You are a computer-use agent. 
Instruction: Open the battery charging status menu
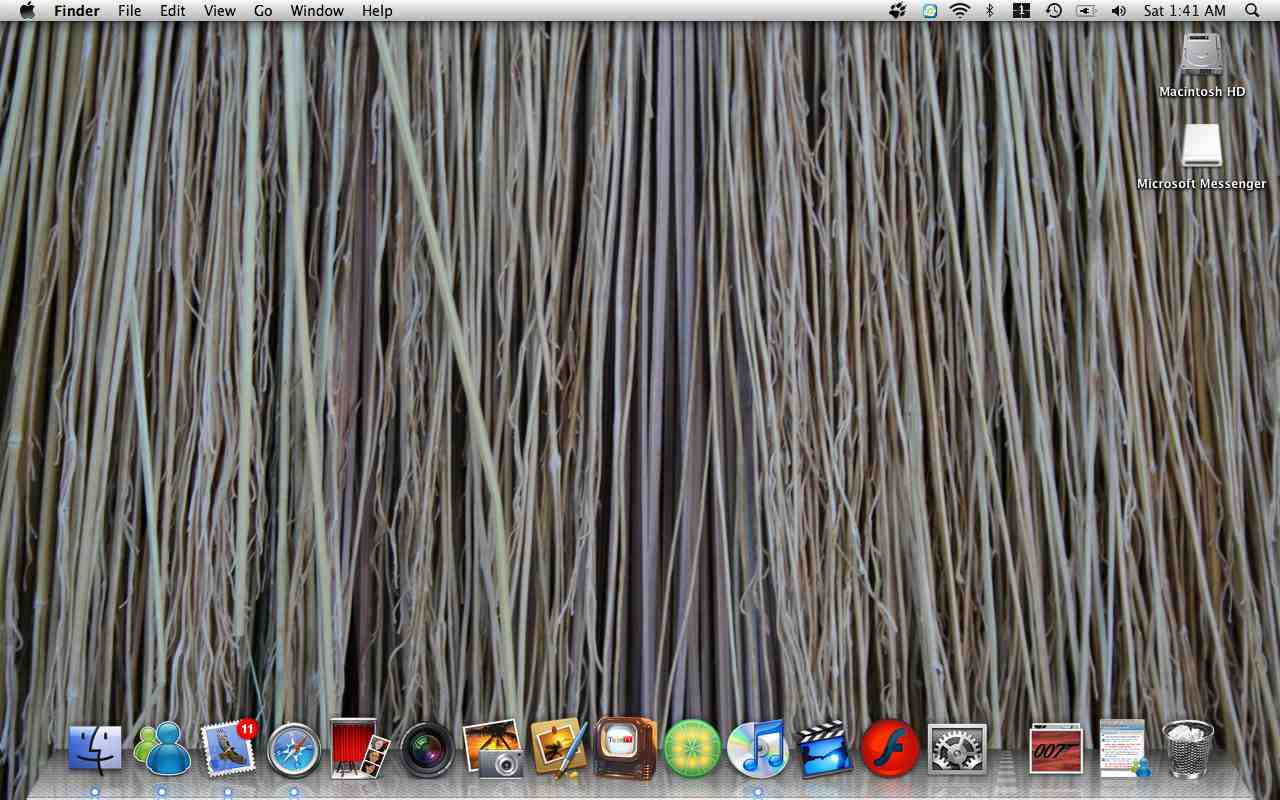(x=1086, y=11)
